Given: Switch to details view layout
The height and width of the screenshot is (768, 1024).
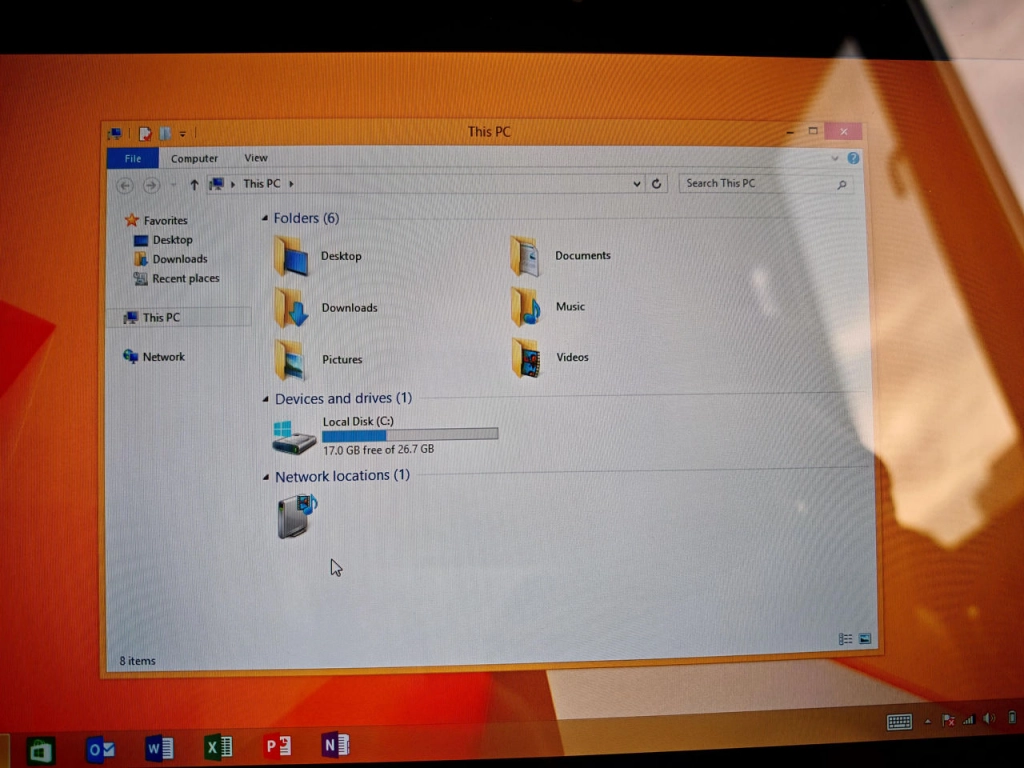Looking at the screenshot, I should (x=845, y=639).
